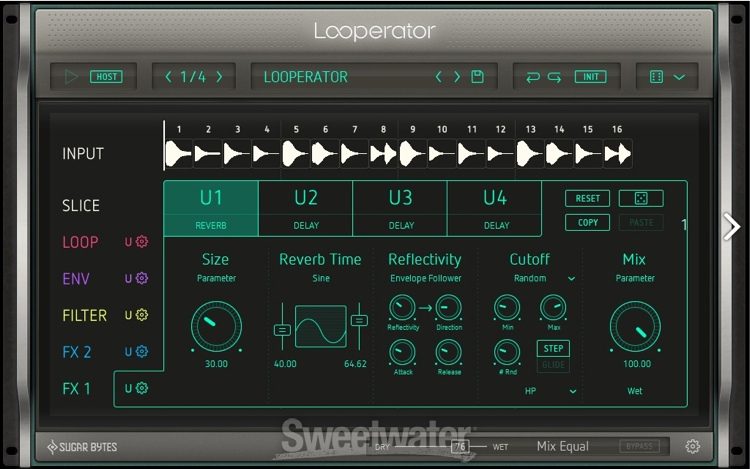The image size is (750, 469).
Task: Toggle HOST sync button
Action: pyautogui.click(x=106, y=76)
